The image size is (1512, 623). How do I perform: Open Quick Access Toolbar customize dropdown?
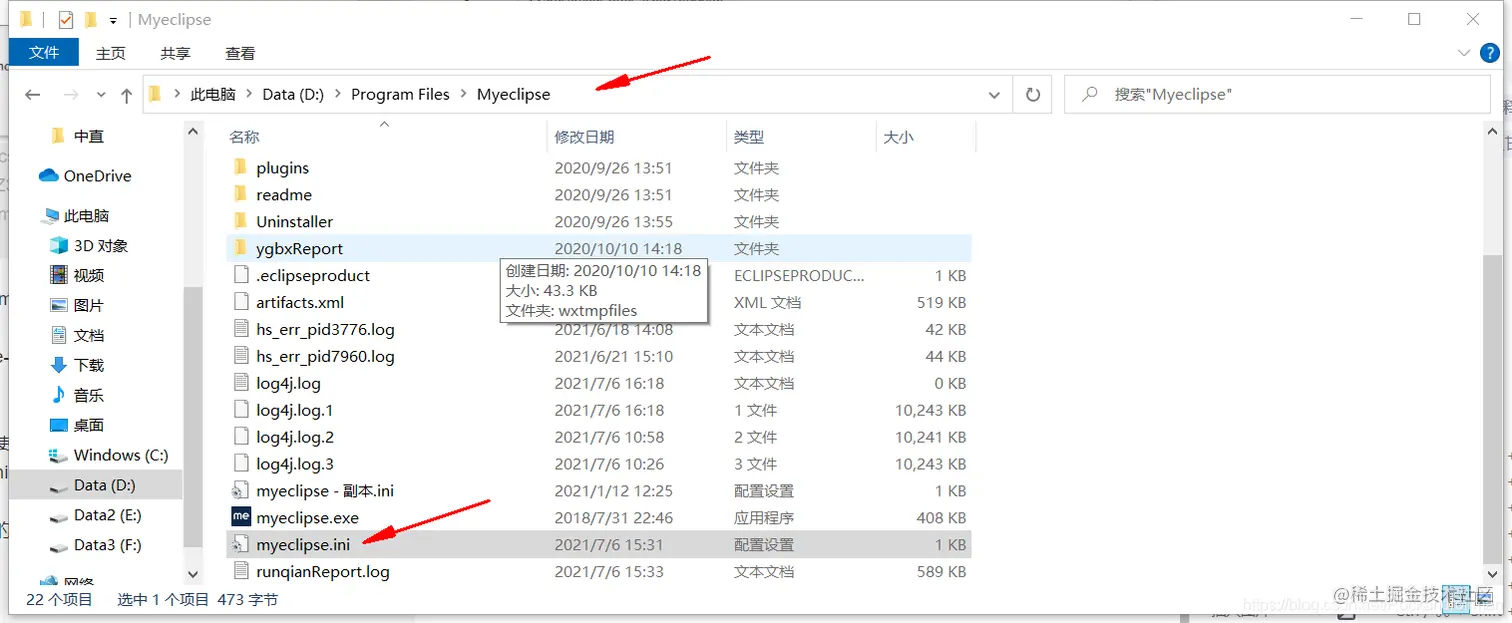[x=113, y=20]
